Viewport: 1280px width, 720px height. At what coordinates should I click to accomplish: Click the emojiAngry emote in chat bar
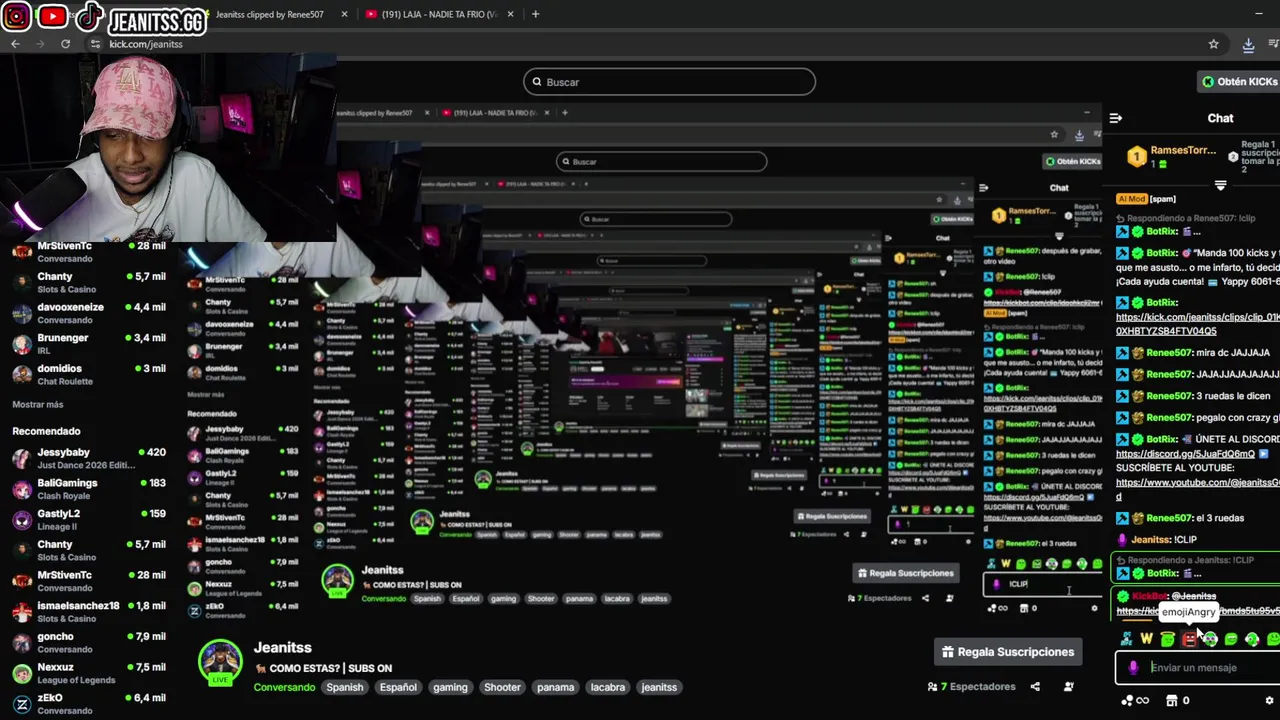click(x=1189, y=639)
